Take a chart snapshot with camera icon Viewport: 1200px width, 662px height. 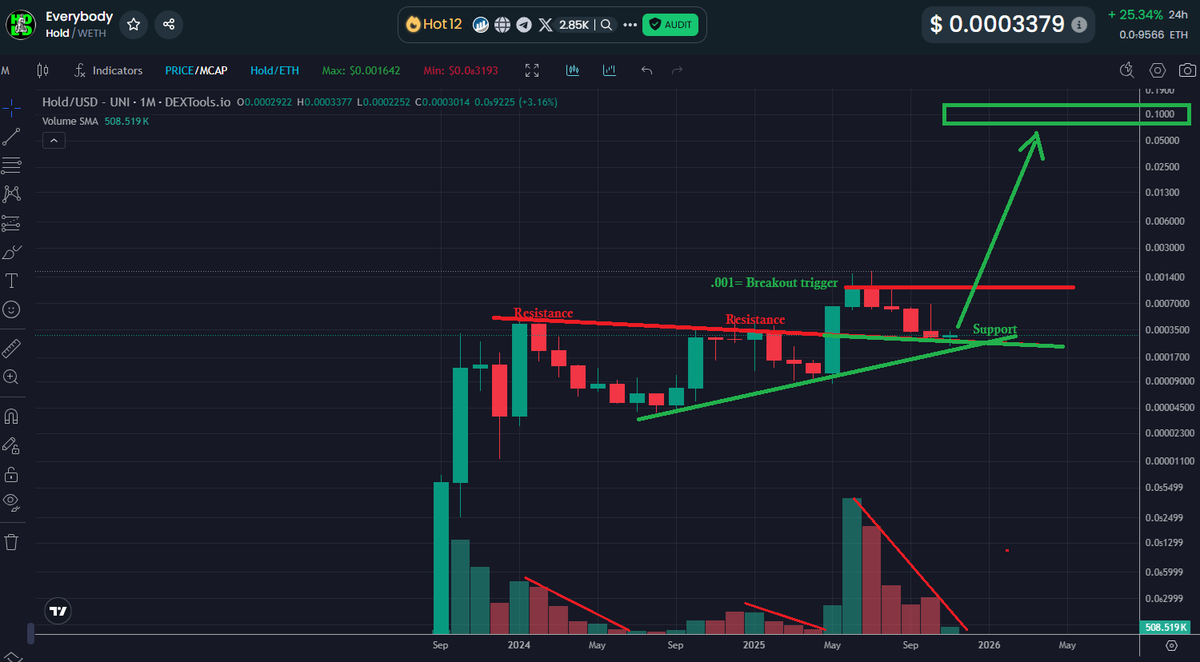tap(1187, 70)
